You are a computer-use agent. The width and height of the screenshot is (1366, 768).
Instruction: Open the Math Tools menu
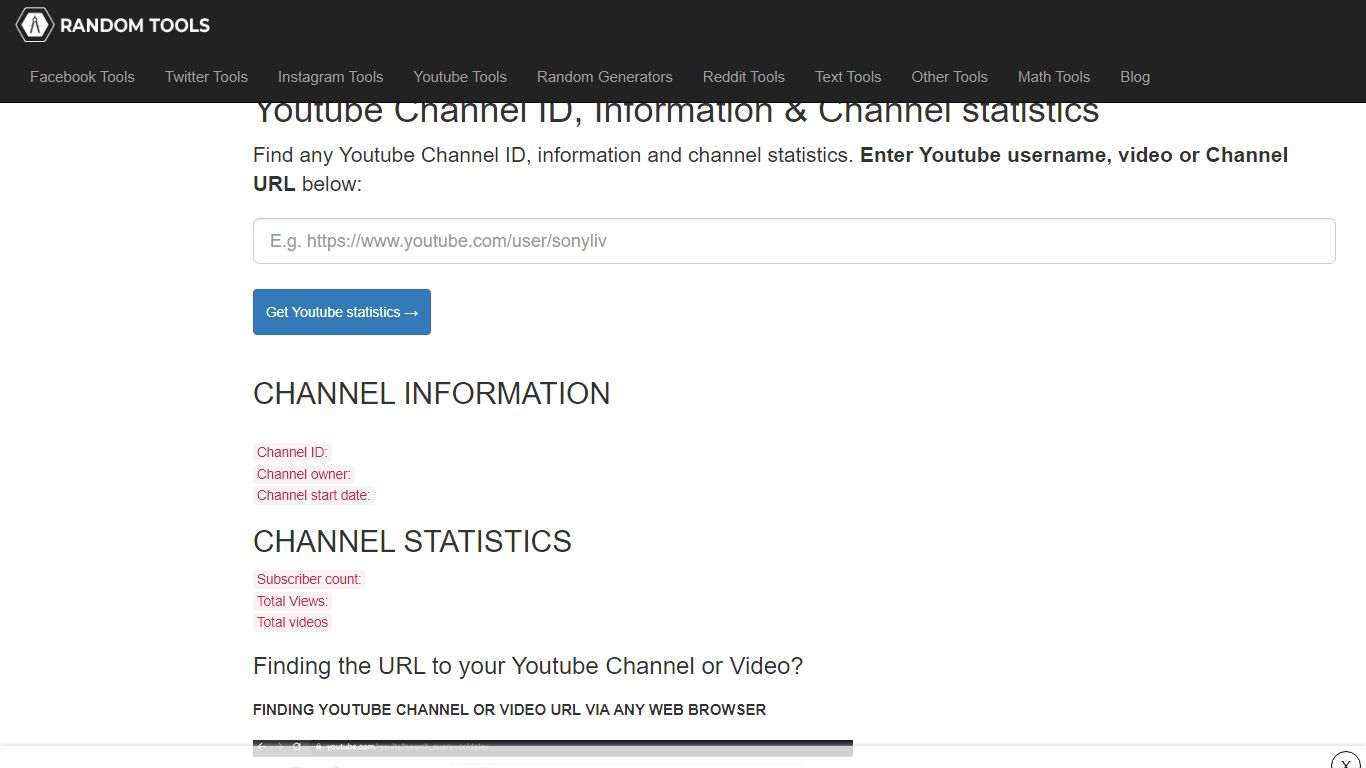point(1054,77)
